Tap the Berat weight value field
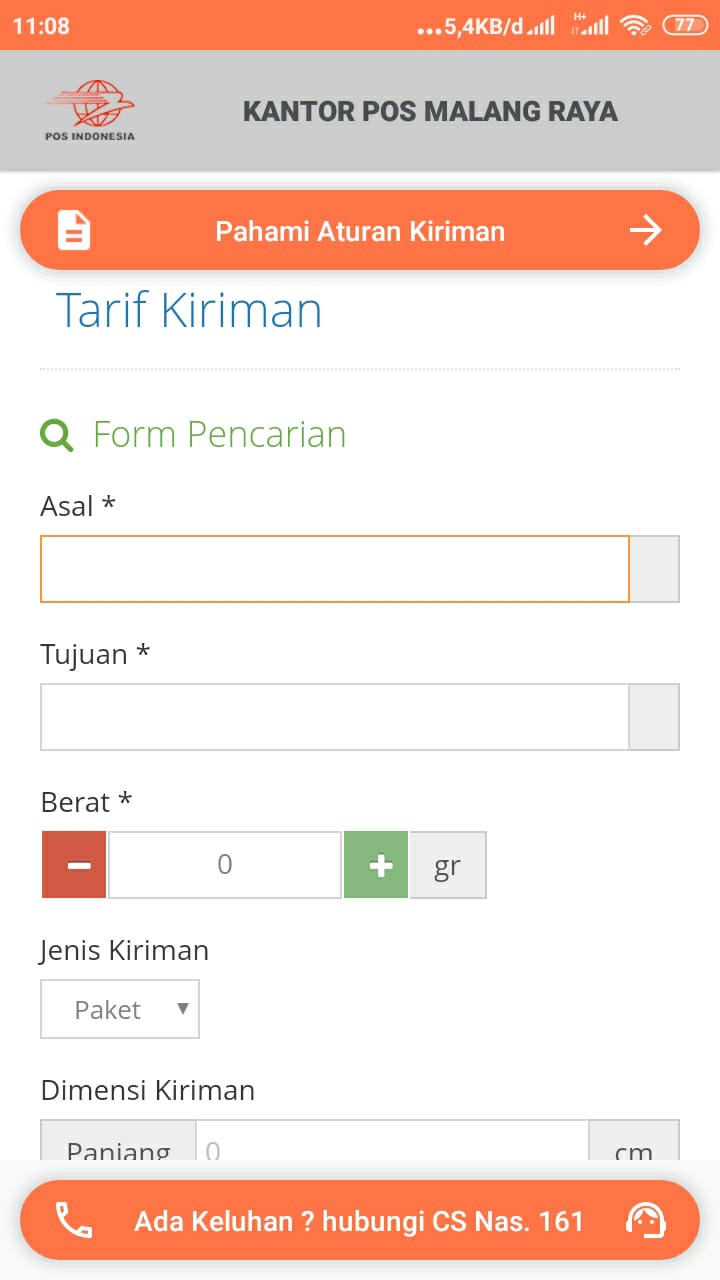 [x=225, y=864]
